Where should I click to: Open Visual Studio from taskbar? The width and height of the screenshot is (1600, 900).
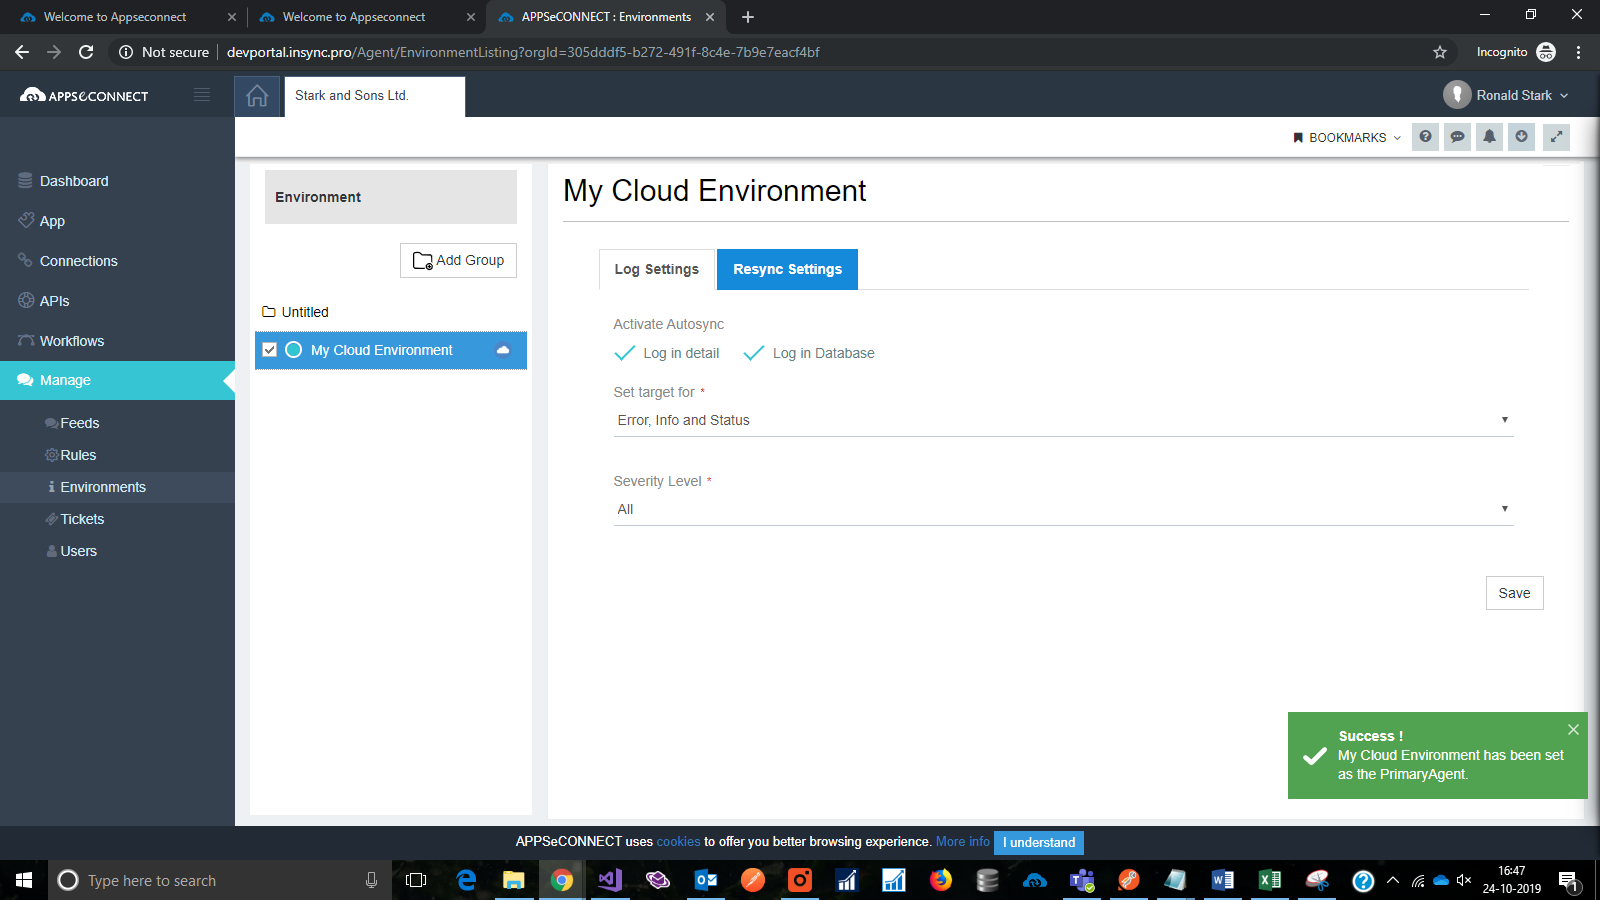point(610,880)
